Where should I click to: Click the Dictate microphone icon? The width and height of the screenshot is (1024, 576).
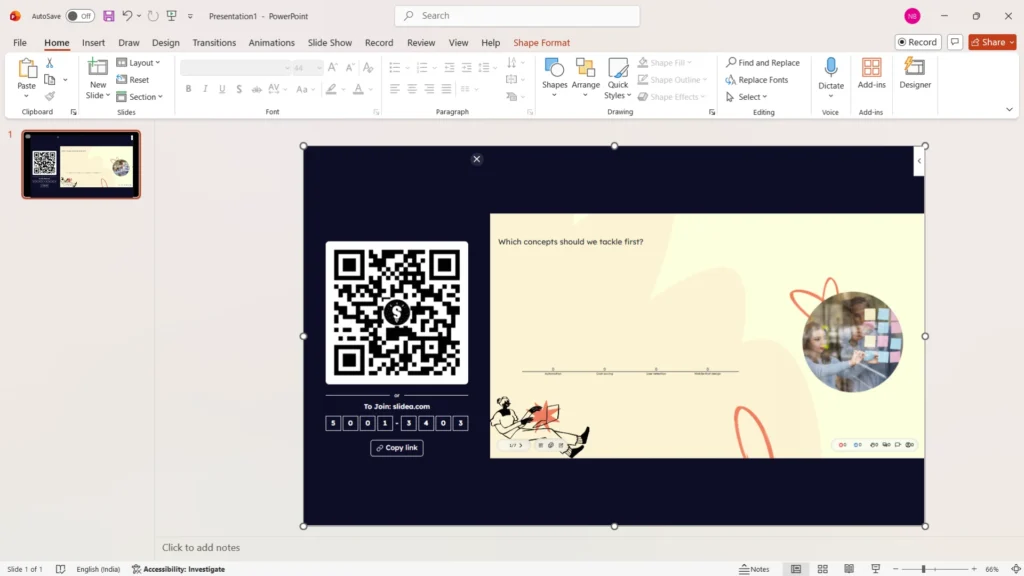tap(830, 68)
